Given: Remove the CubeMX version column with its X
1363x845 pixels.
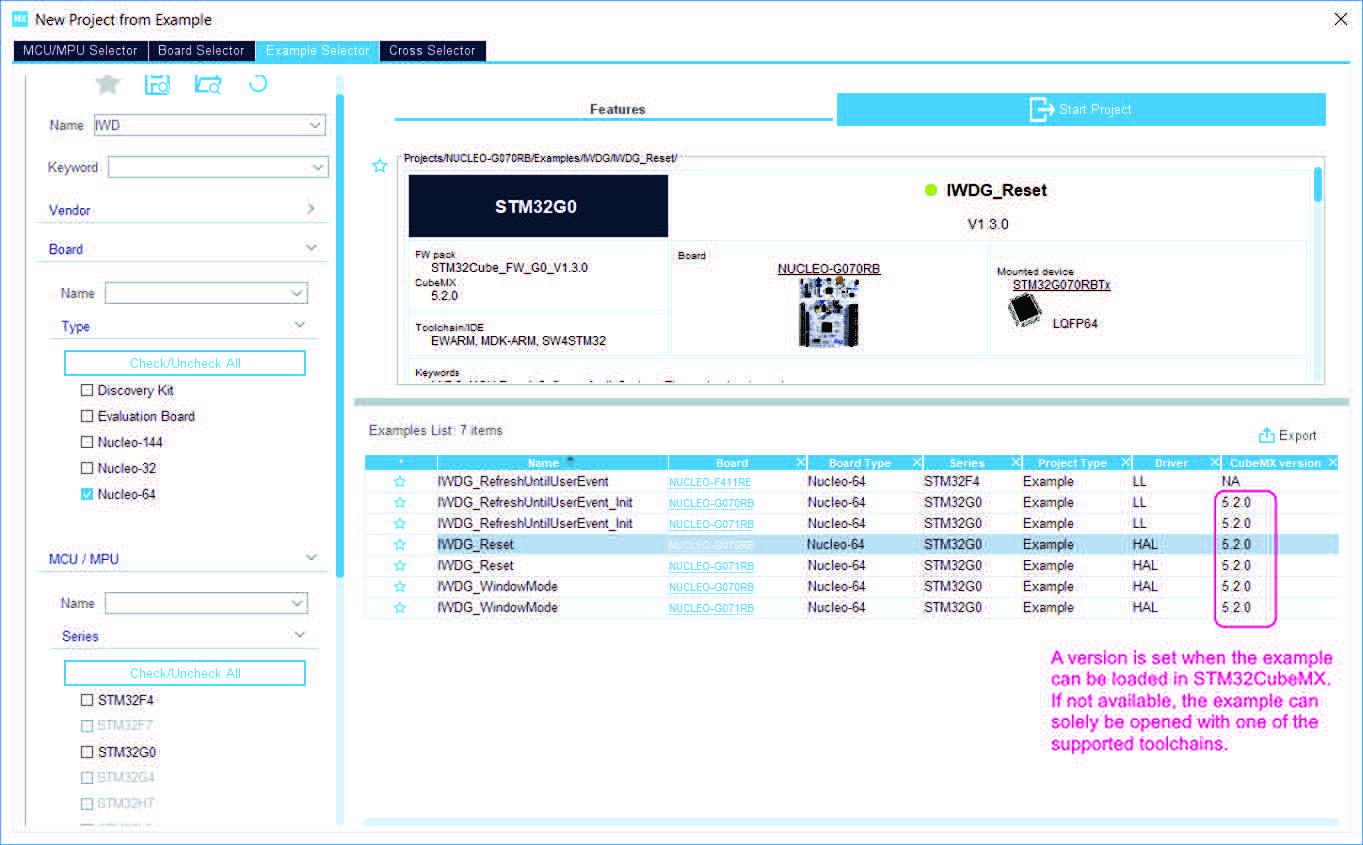Looking at the screenshot, I should [1332, 463].
